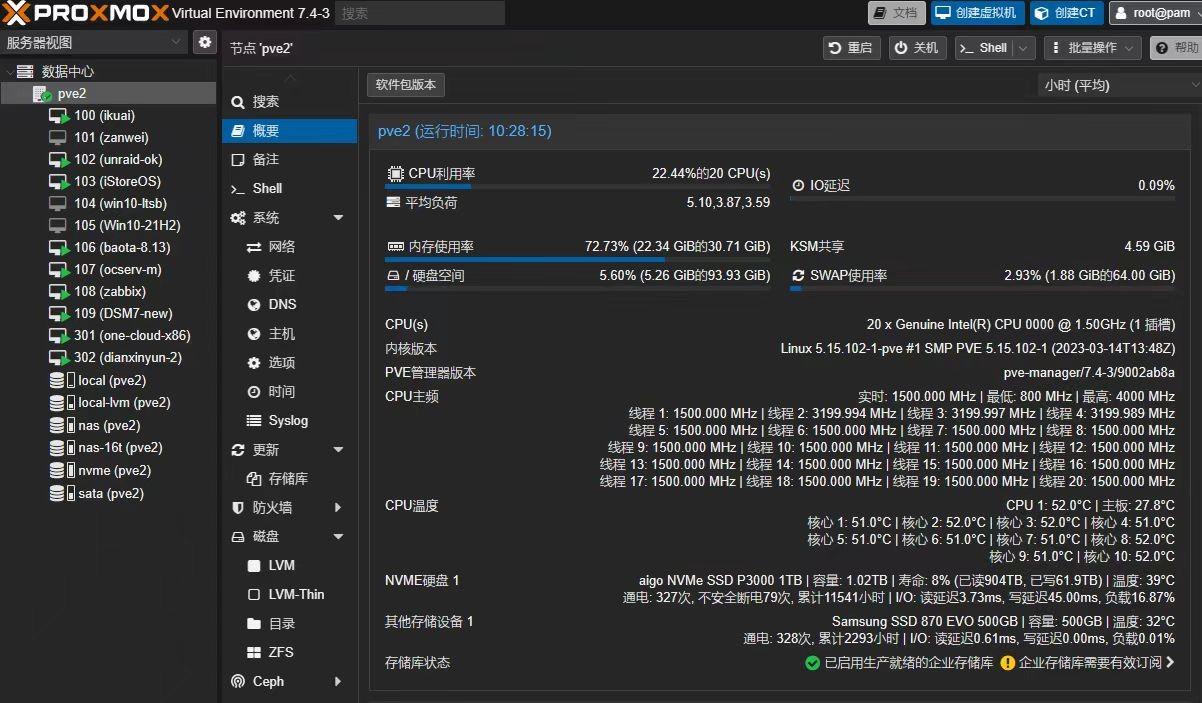Expand the Bulk Actions (批量操作) dropdown

coord(1092,48)
